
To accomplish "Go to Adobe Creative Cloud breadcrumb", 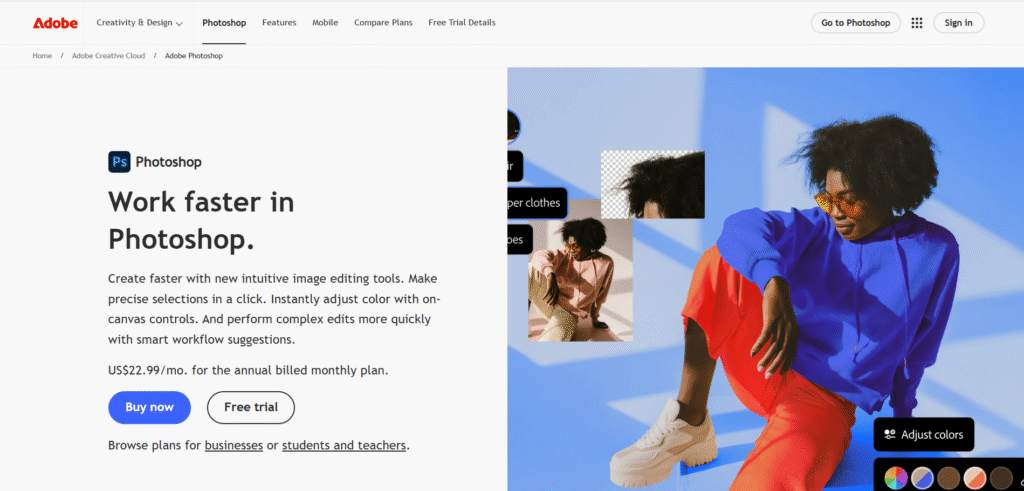I will 108,56.
